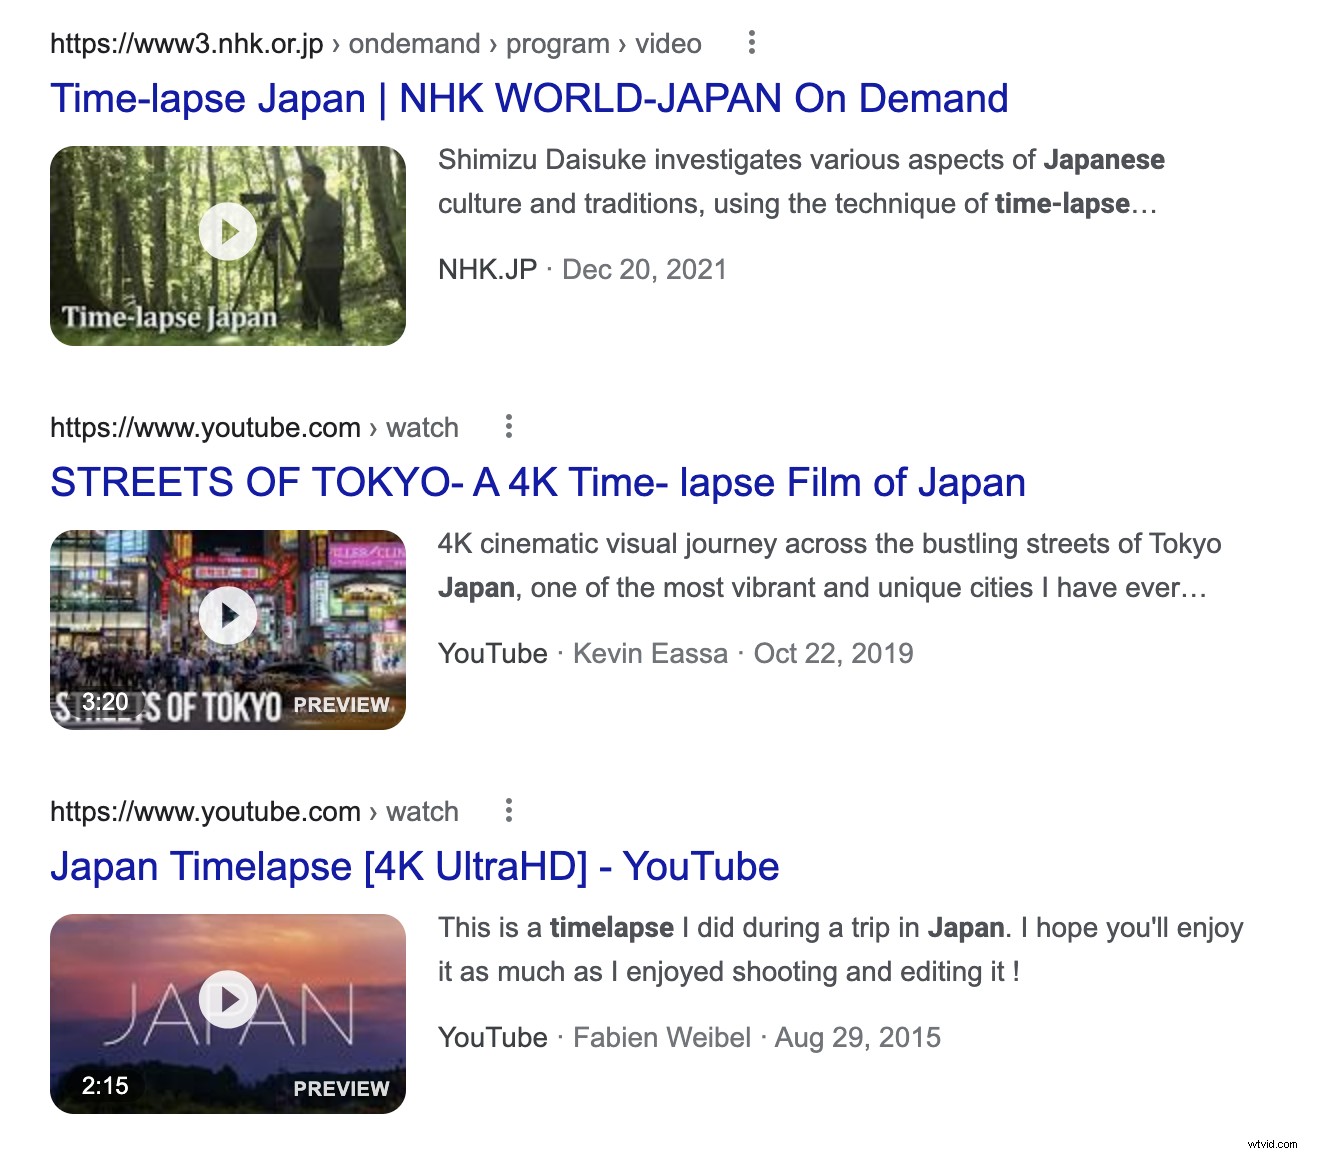Click the 3:20 duration label on STREETS OF TOKYO

pyautogui.click(x=104, y=701)
